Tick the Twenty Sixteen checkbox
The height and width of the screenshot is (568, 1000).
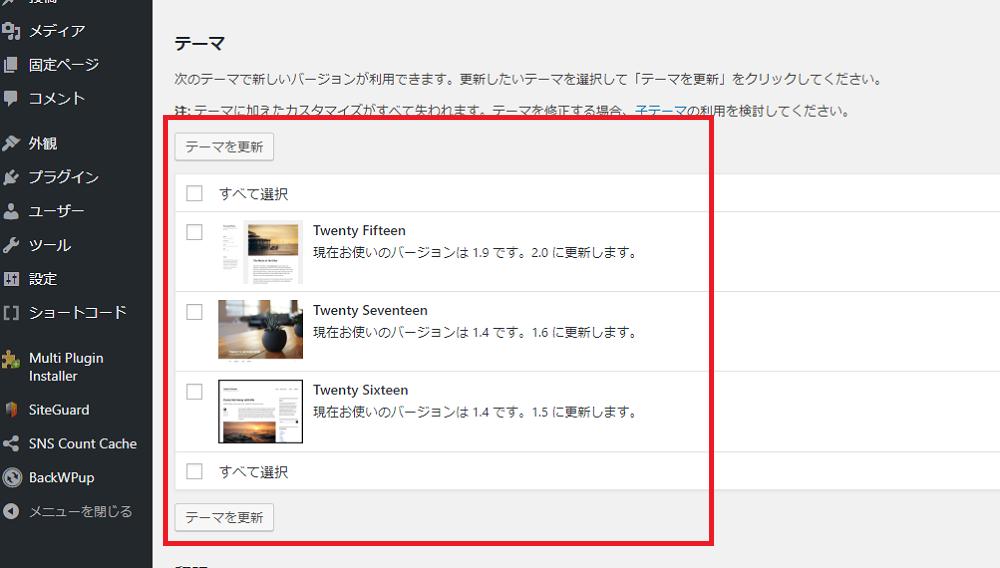[x=195, y=391]
